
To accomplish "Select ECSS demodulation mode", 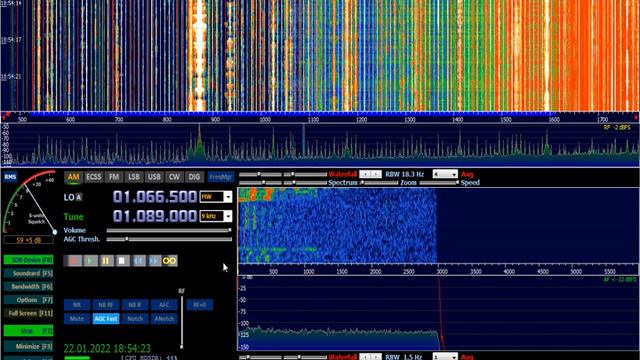I will point(93,177).
